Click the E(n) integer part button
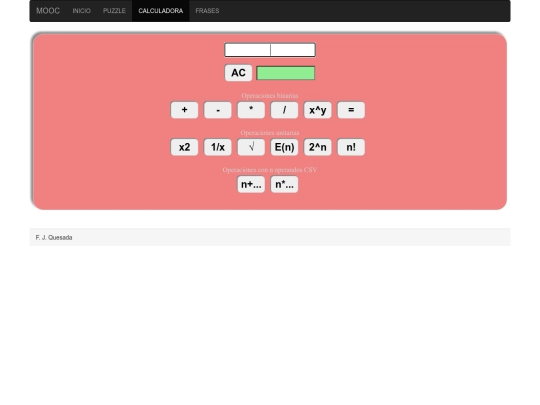The image size is (540, 405). click(x=284, y=147)
